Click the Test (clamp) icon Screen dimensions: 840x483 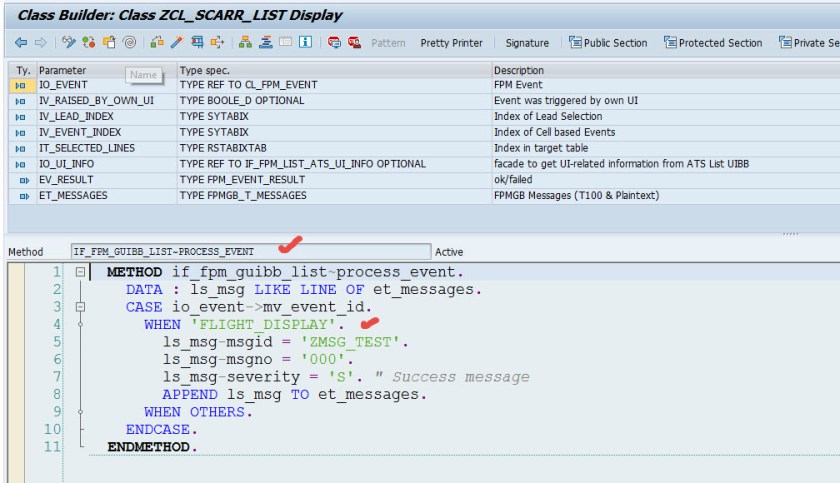197,42
